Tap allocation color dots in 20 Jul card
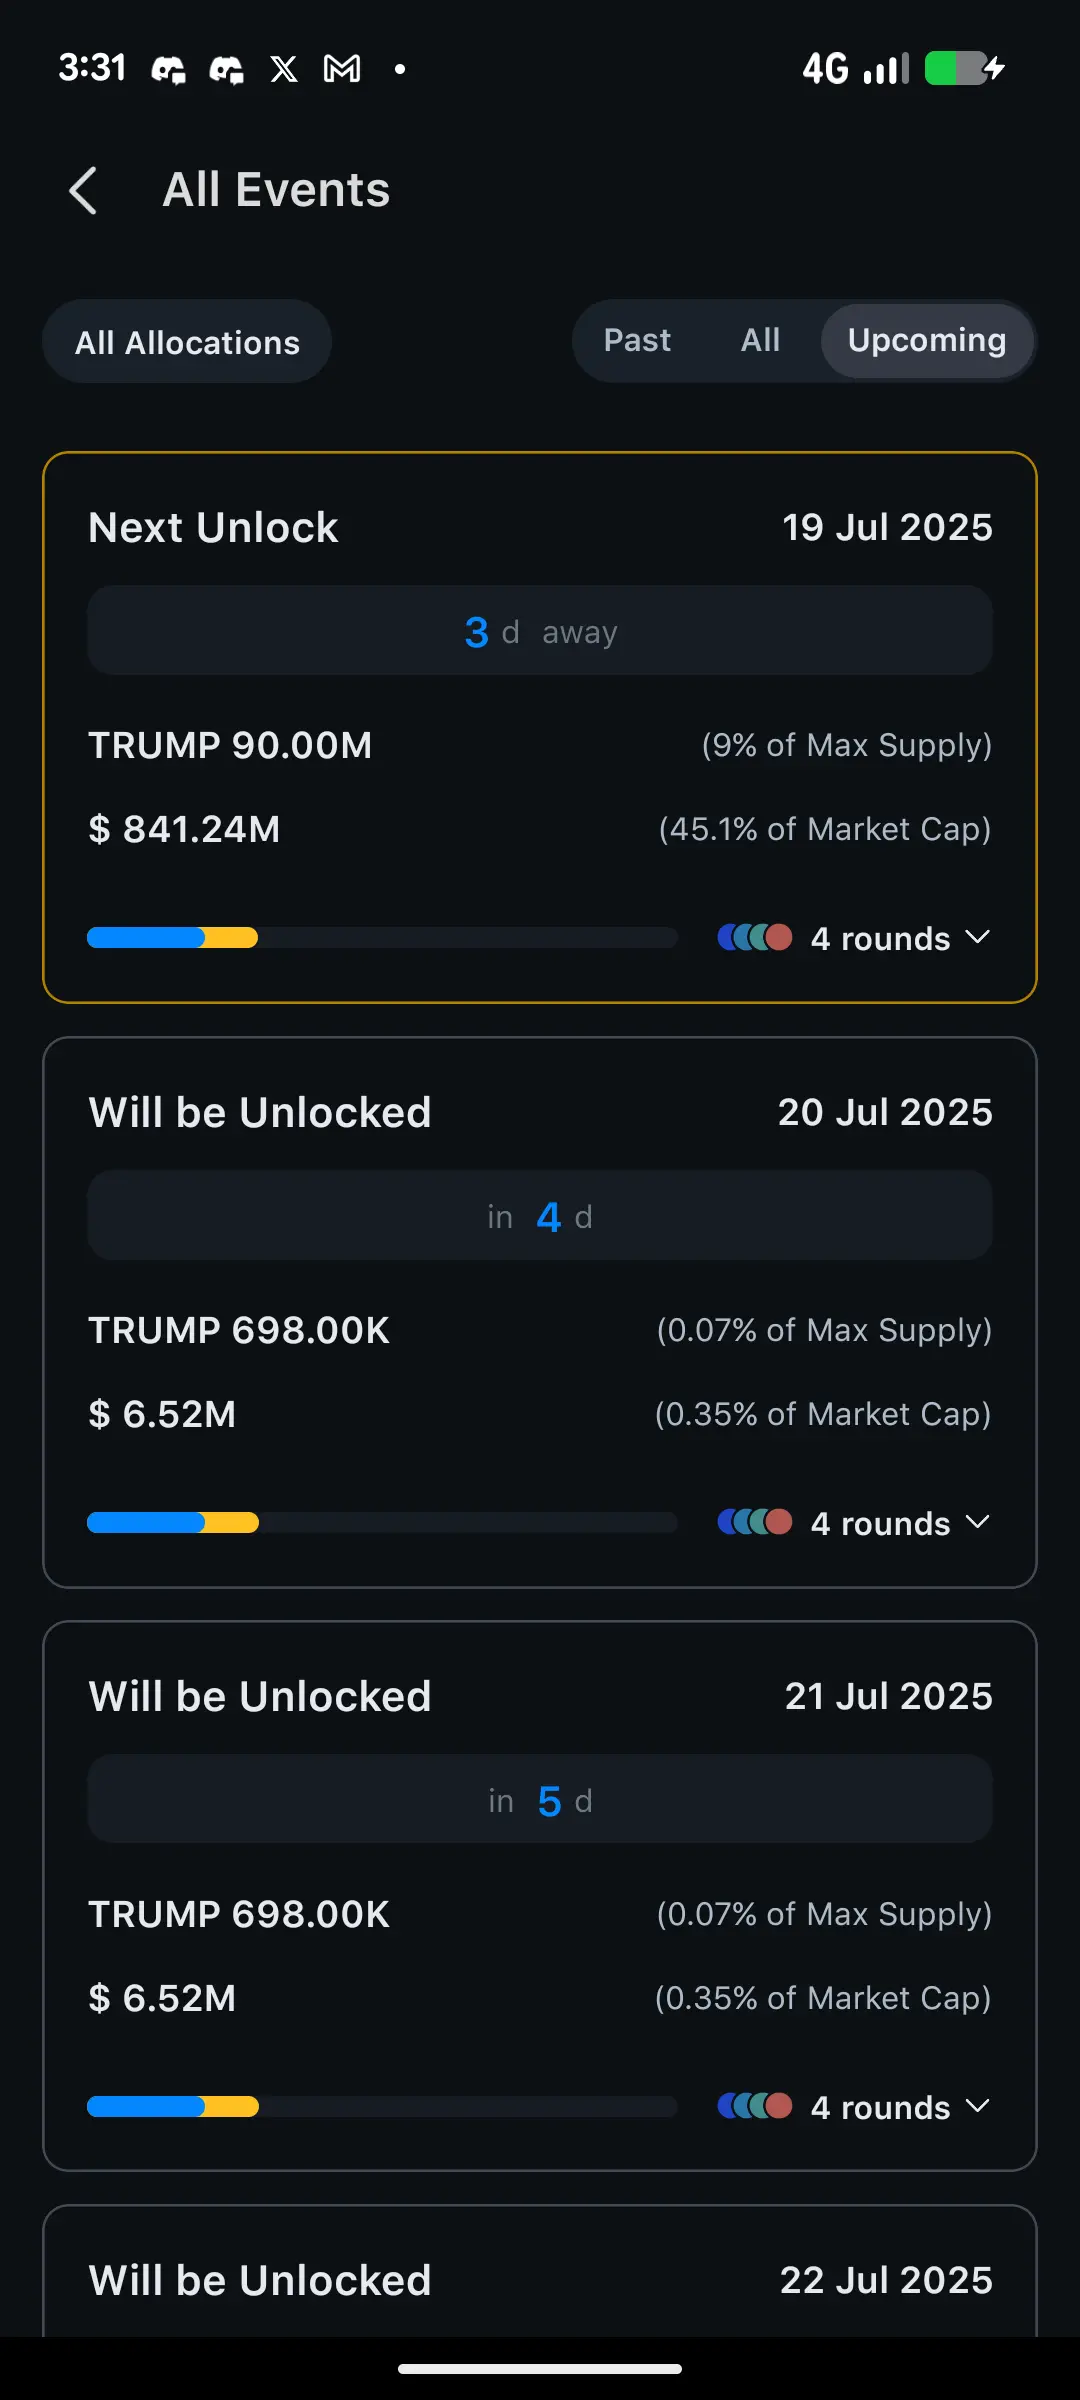 pos(755,1522)
